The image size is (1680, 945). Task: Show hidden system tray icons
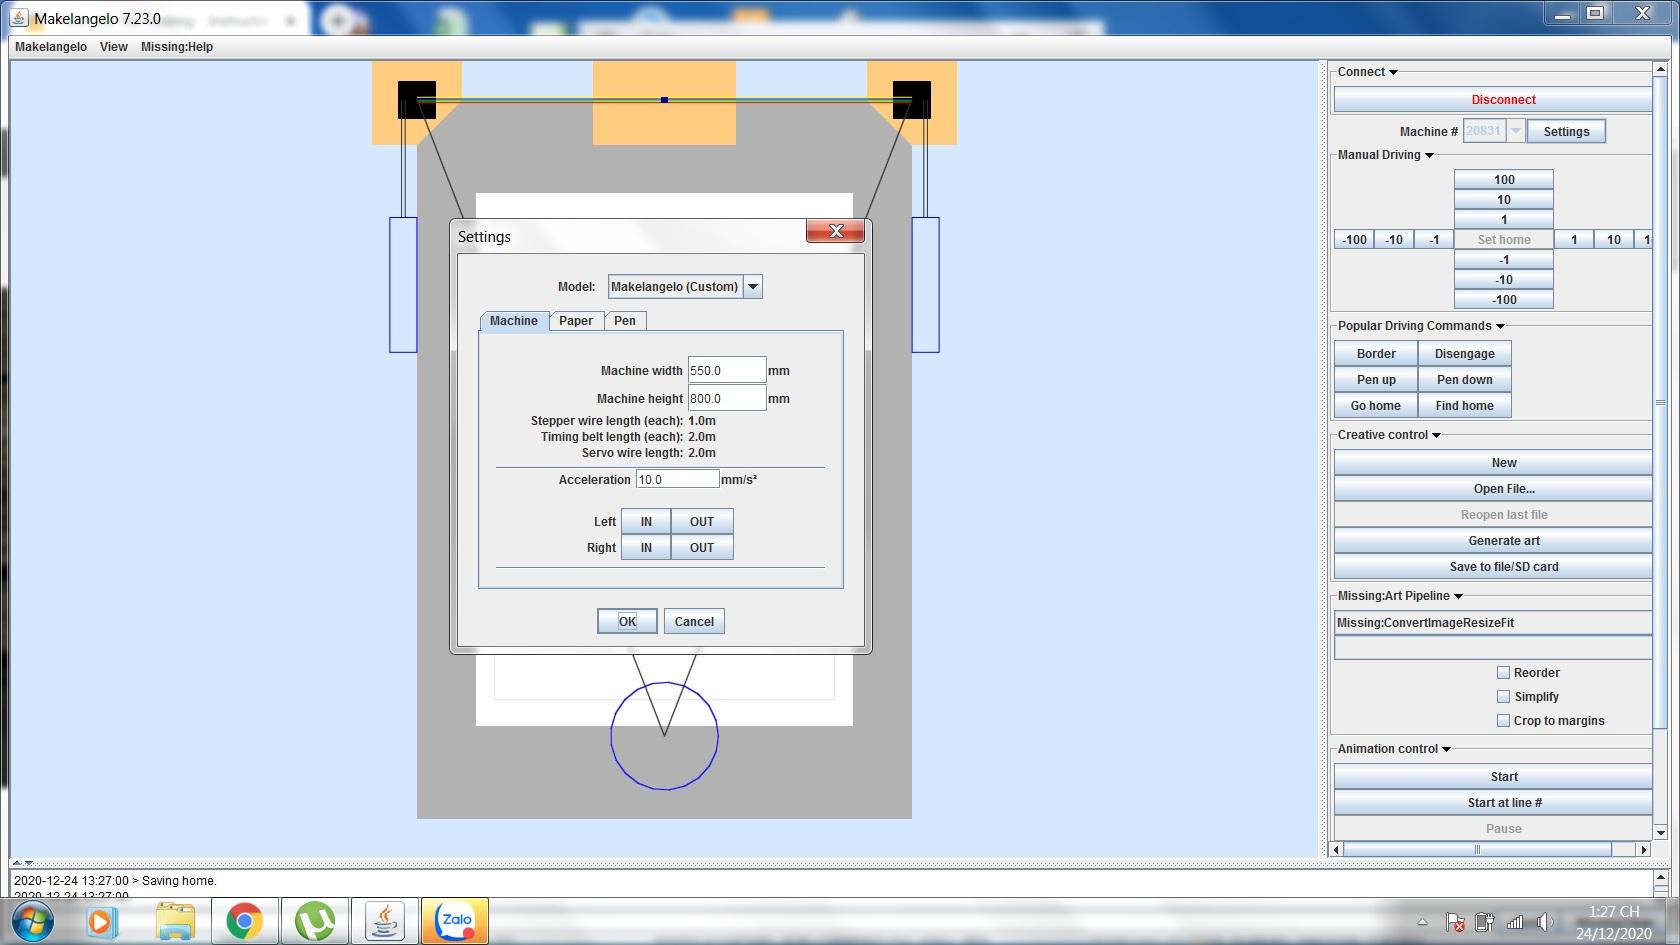pyautogui.click(x=1422, y=921)
